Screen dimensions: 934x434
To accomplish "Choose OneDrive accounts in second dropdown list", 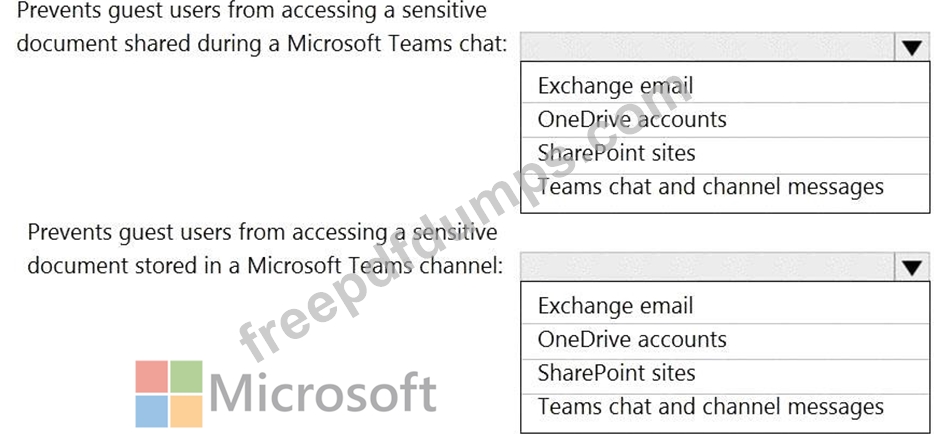I will [x=725, y=340].
